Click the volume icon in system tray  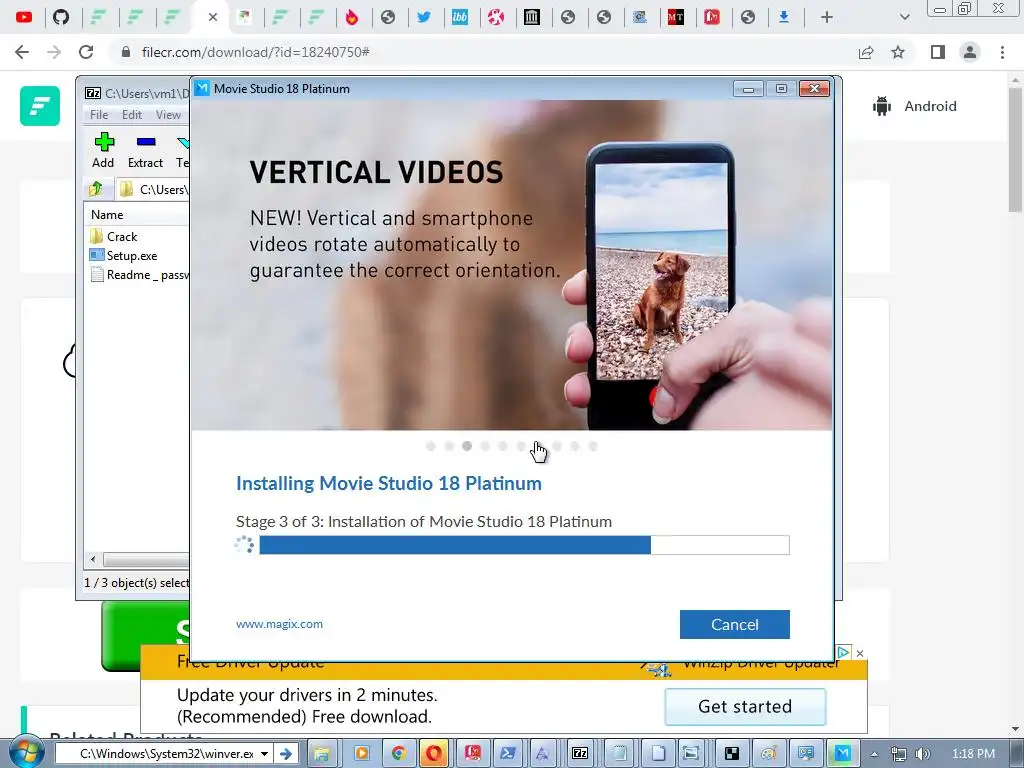(922, 754)
